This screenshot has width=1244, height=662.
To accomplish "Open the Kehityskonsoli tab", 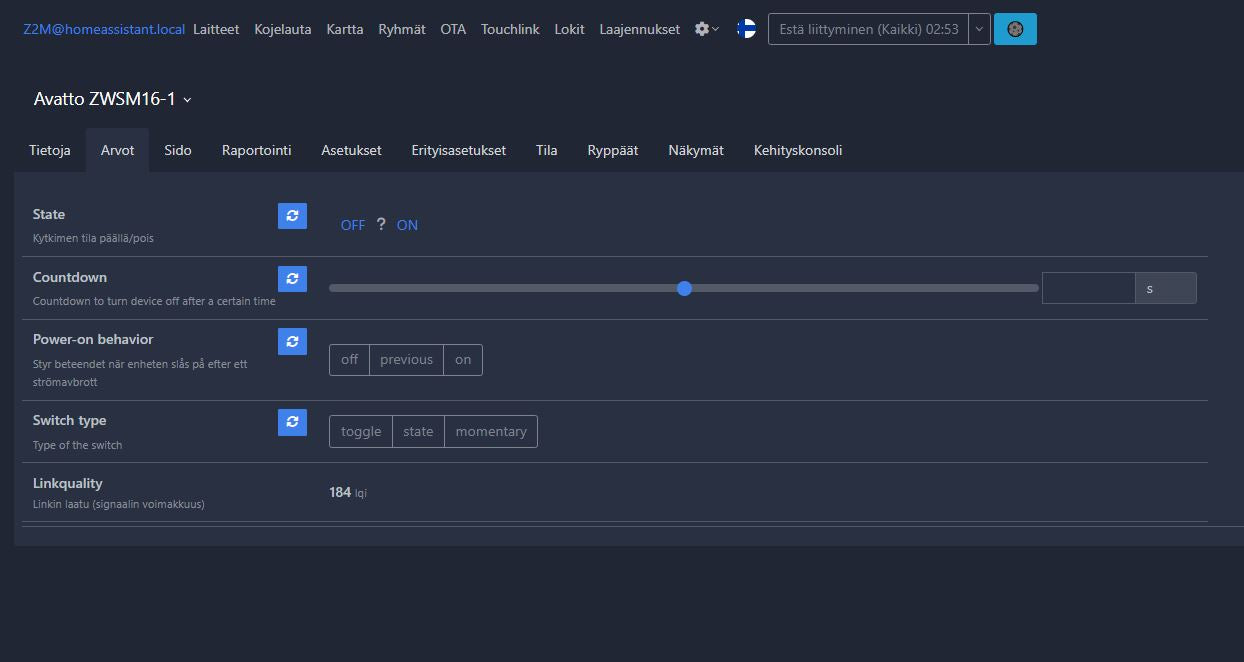I will [798, 150].
